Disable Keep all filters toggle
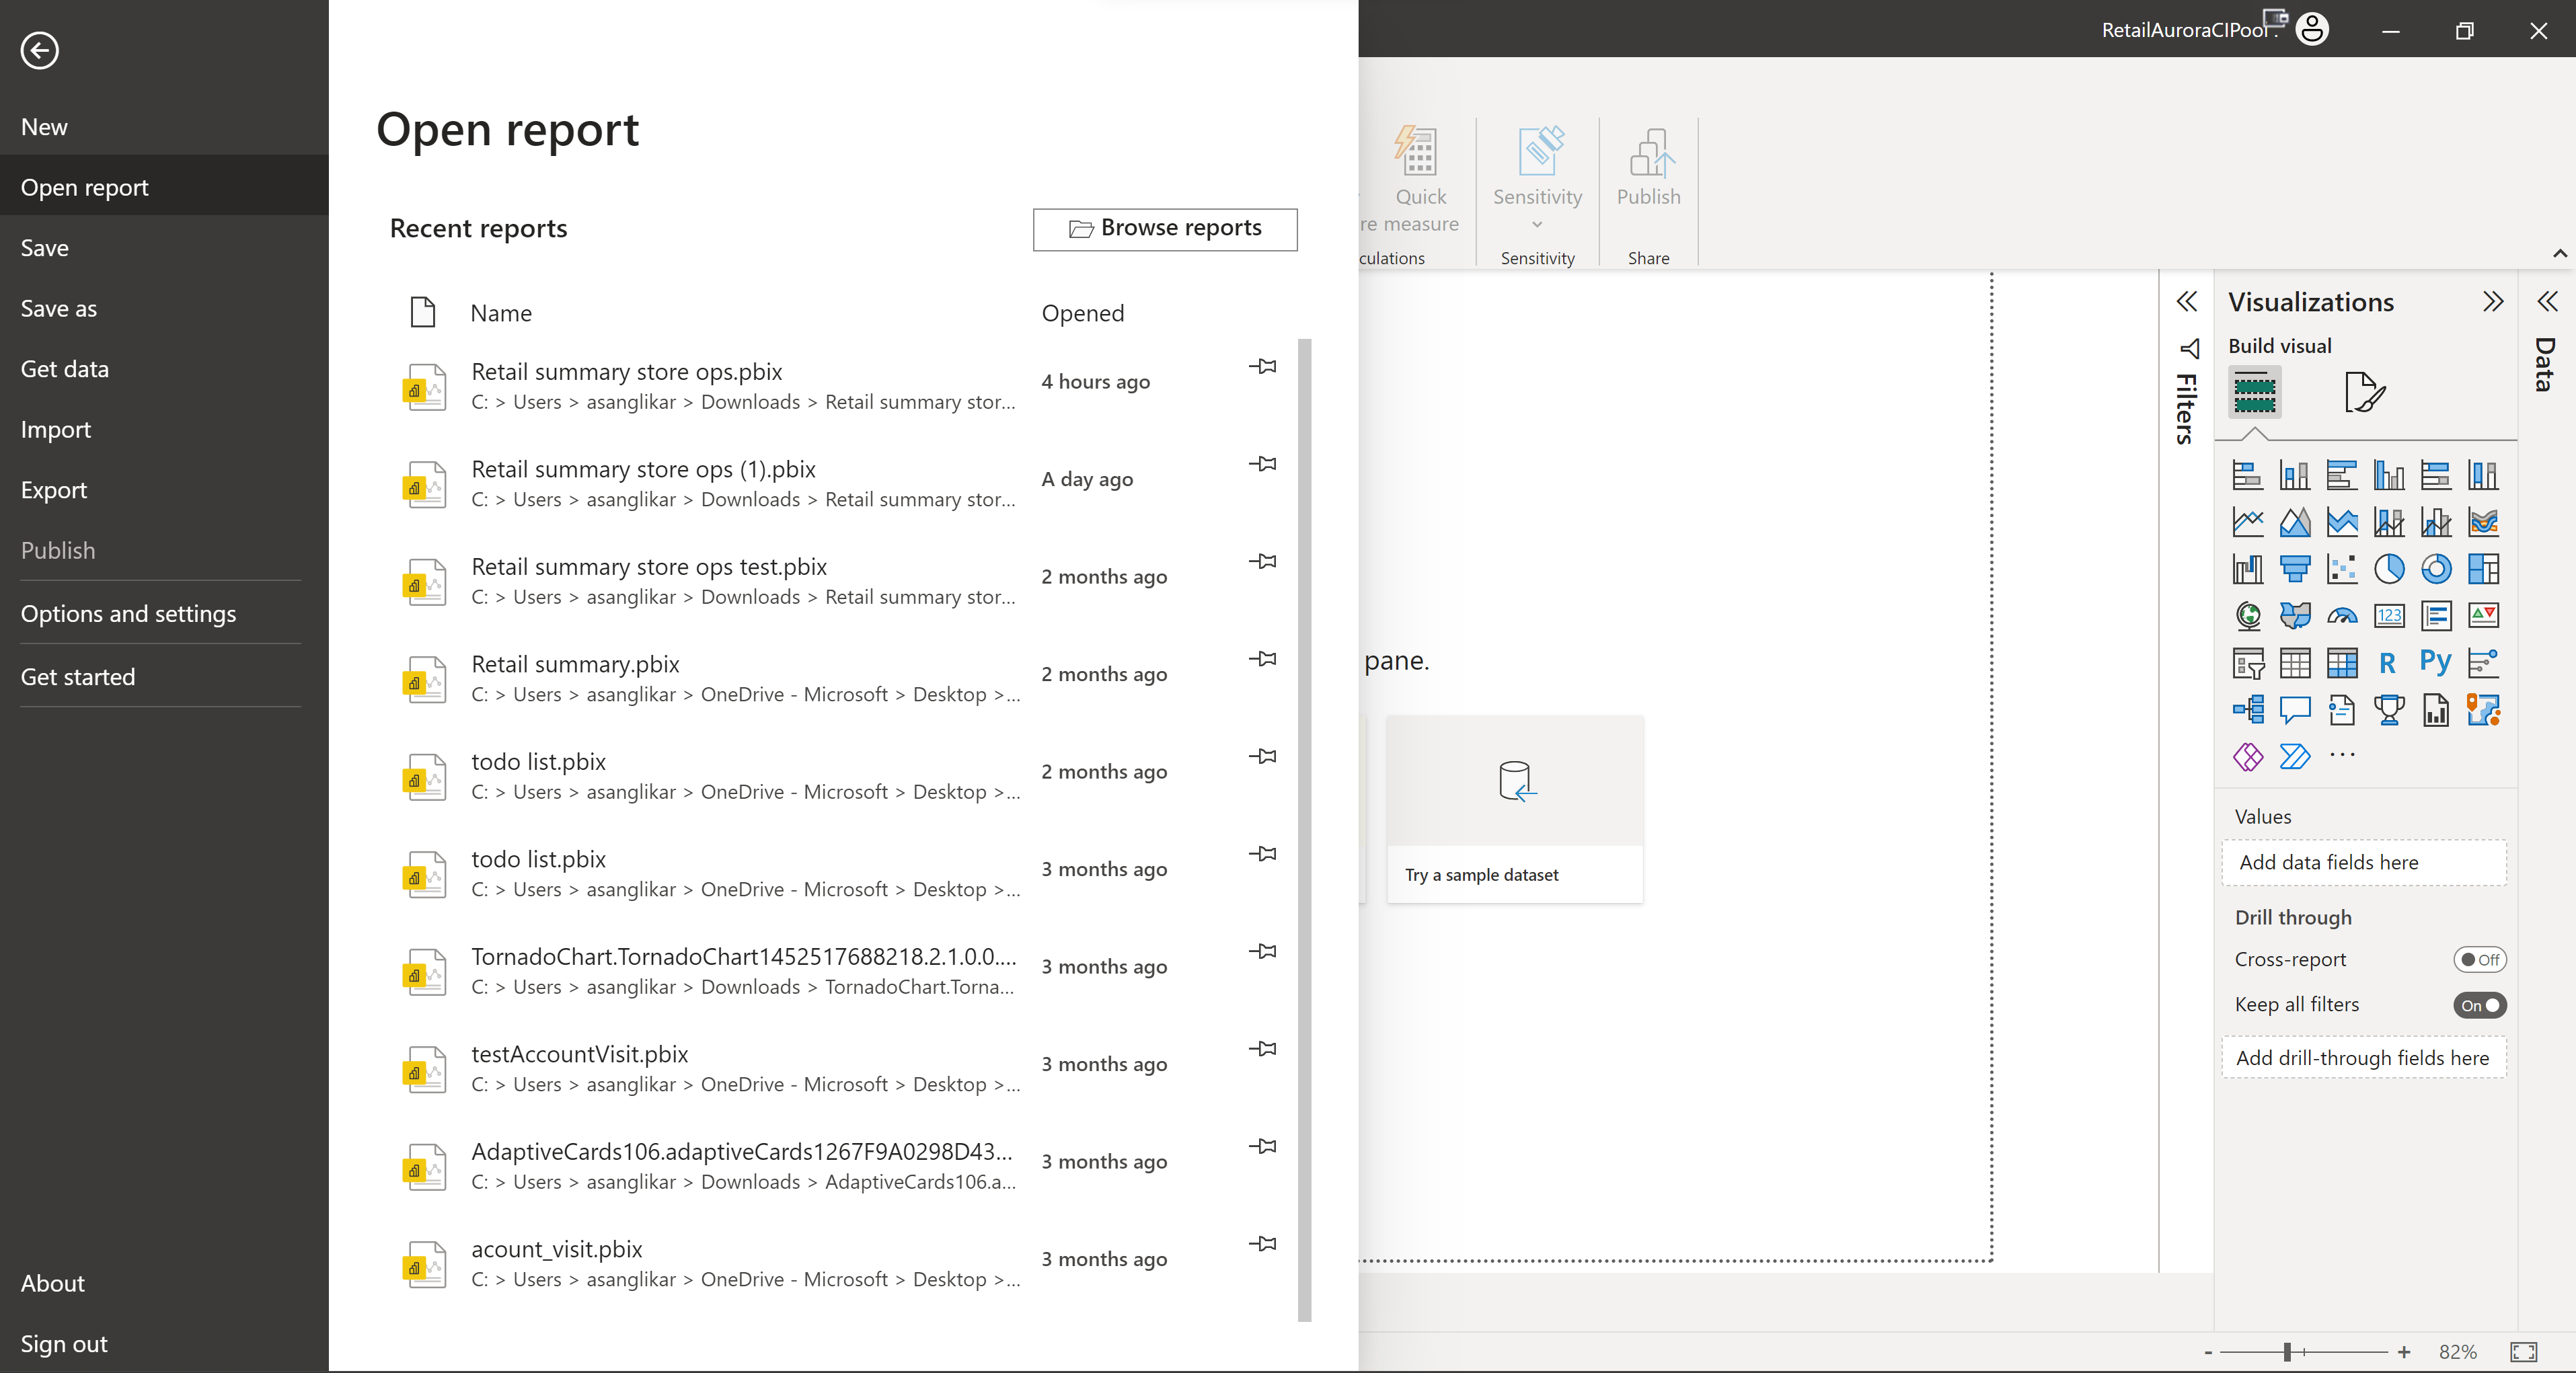The height and width of the screenshot is (1373, 2576). (x=2479, y=1003)
